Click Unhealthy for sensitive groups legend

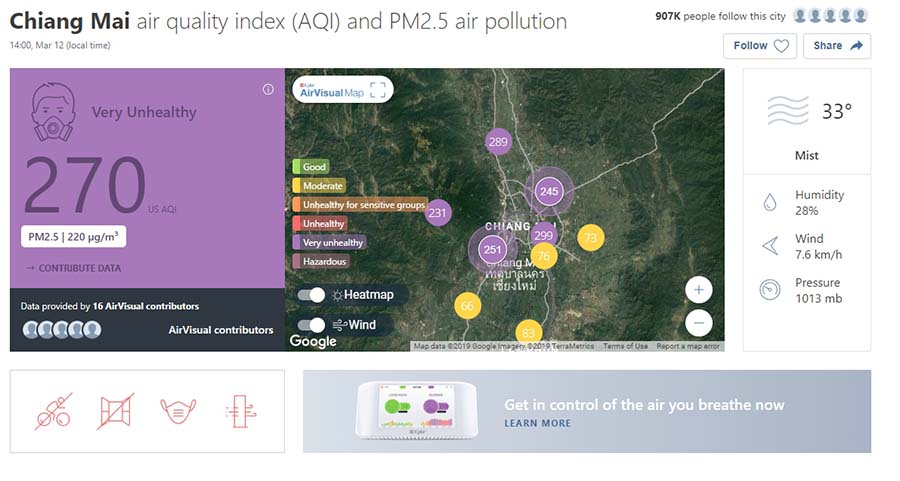[x=360, y=205]
